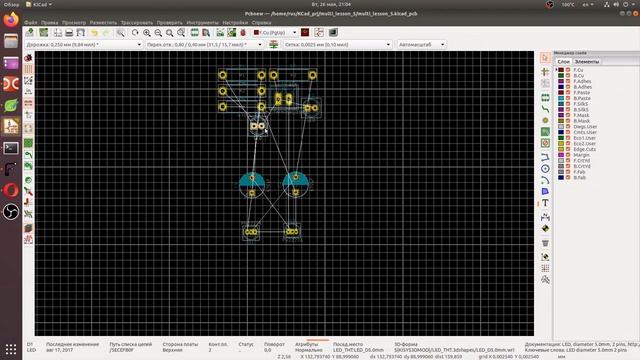Select the add text T tool

click(x=545, y=203)
